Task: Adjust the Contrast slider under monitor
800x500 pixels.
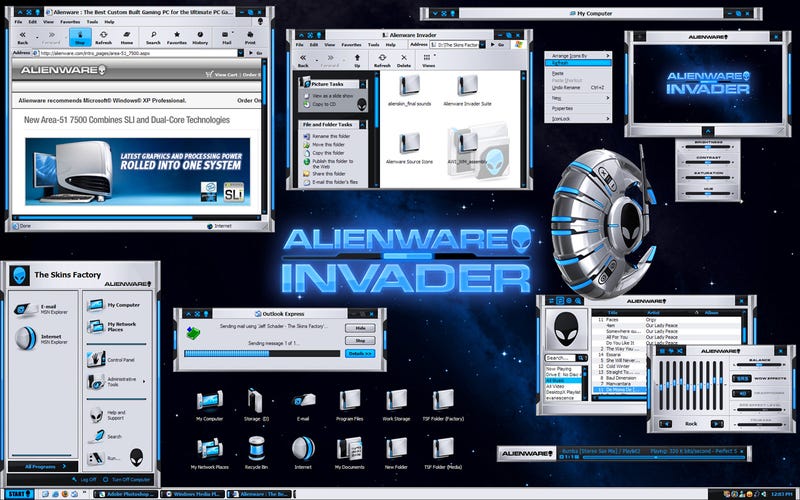Action: tap(708, 163)
